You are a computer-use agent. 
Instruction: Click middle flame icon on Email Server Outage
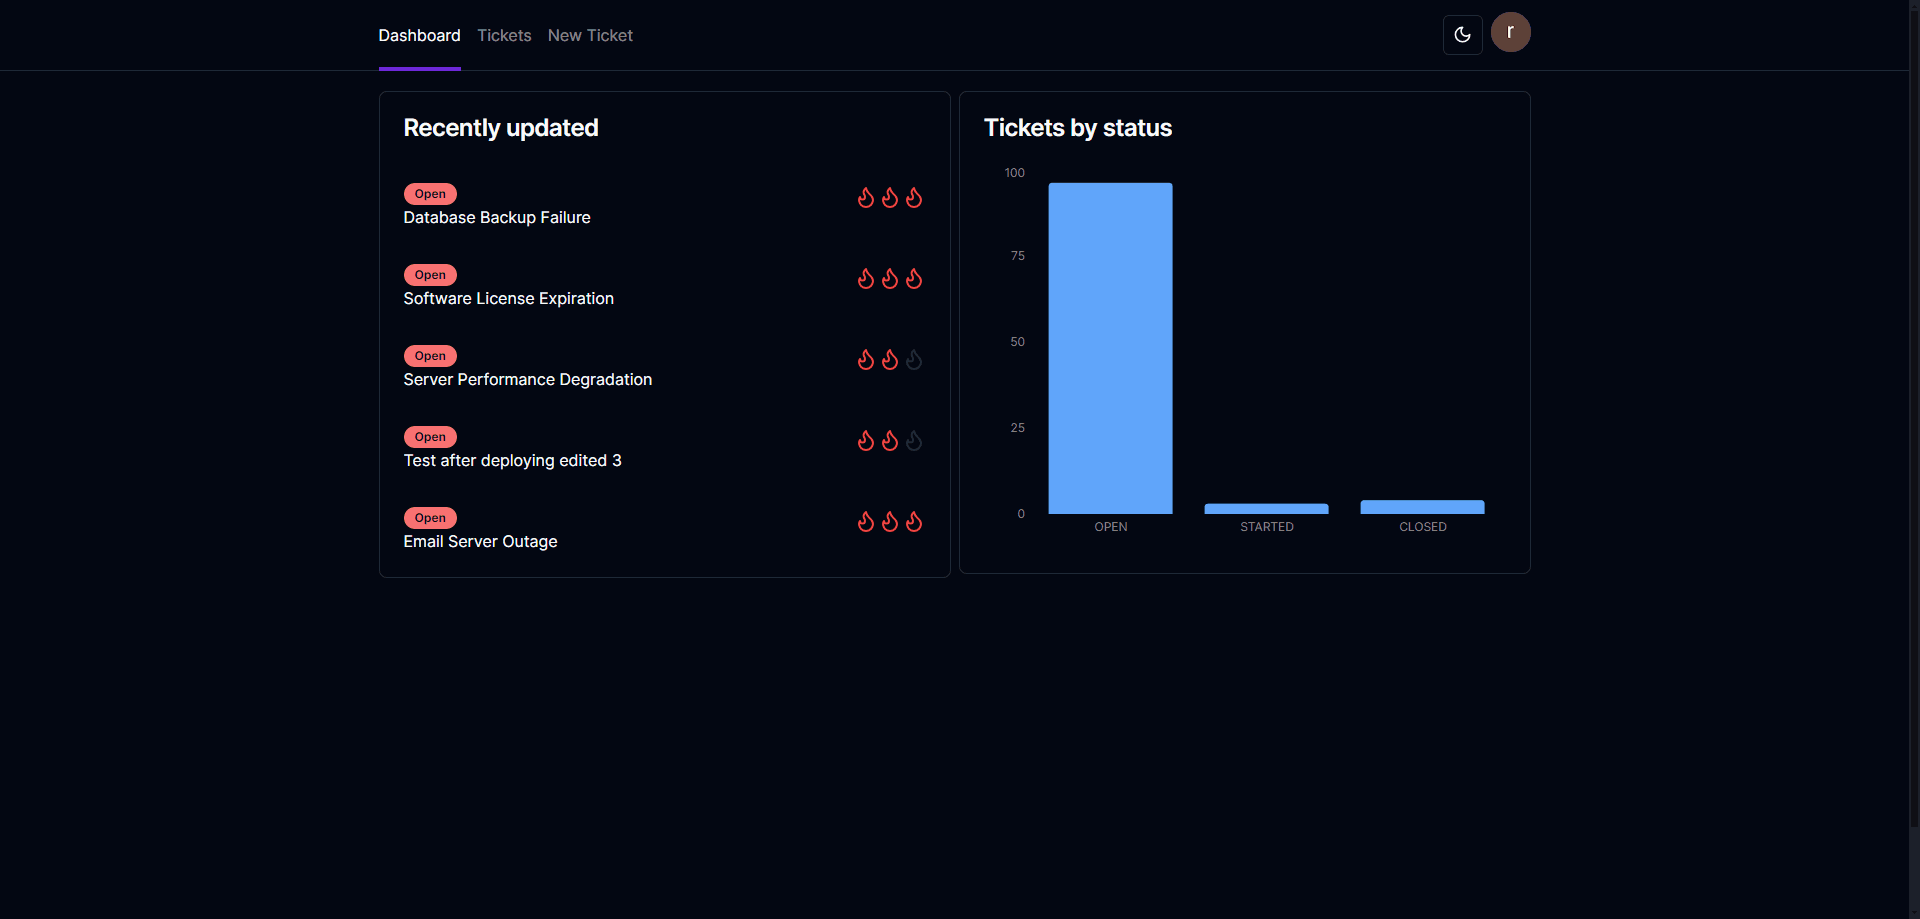click(x=890, y=522)
